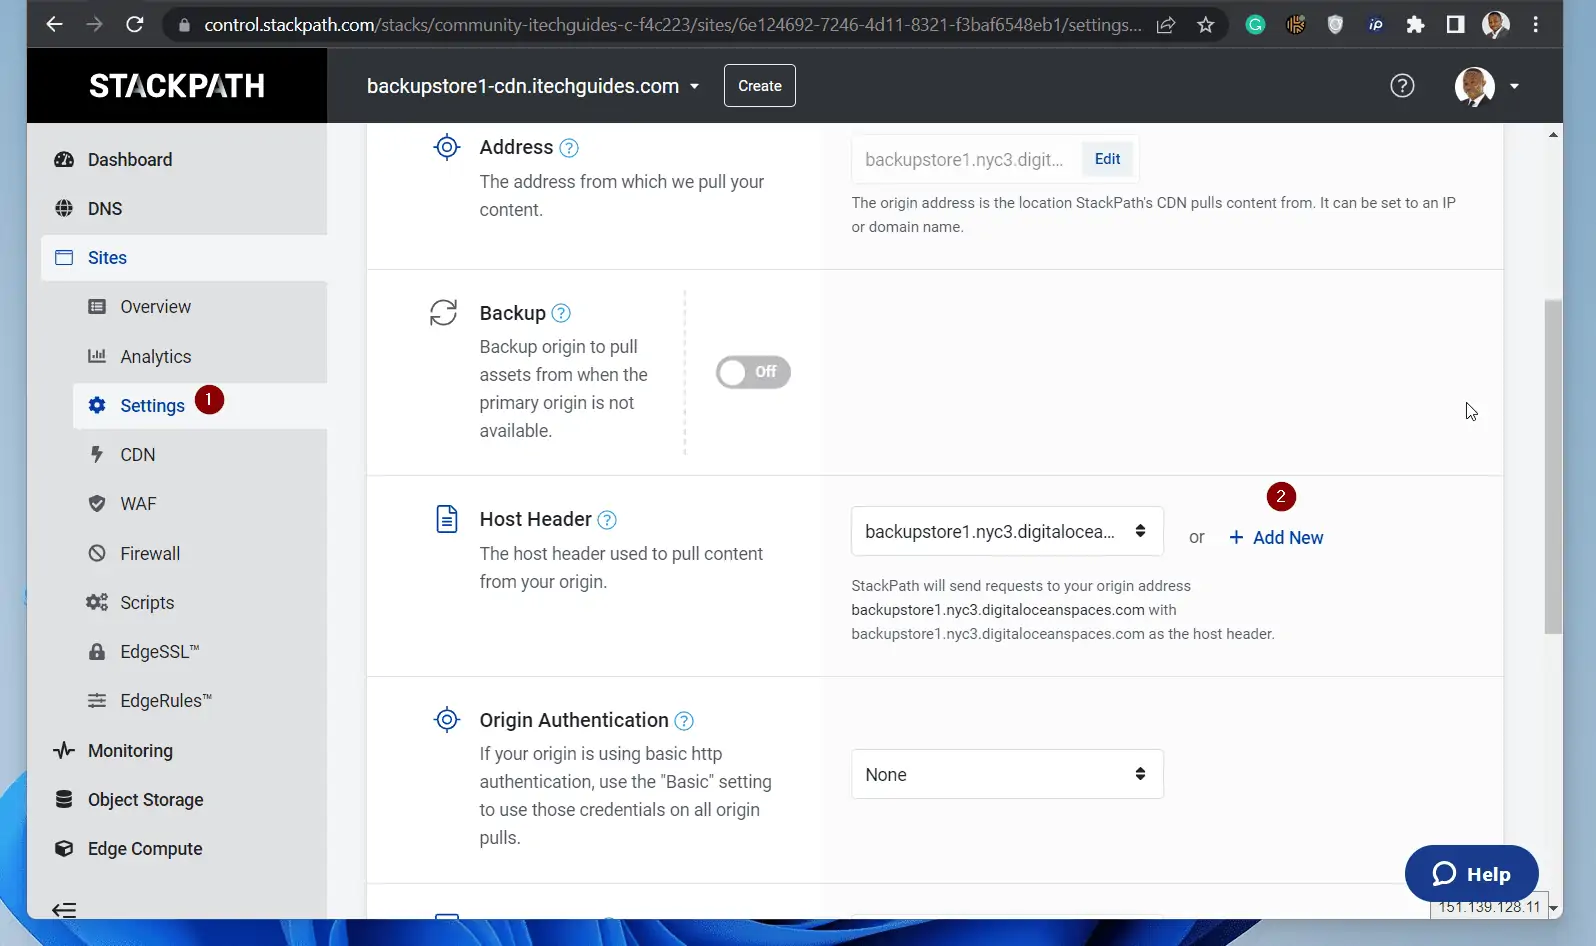This screenshot has width=1596, height=946.
Task: Click the iP extension icon
Action: coord(1375,25)
